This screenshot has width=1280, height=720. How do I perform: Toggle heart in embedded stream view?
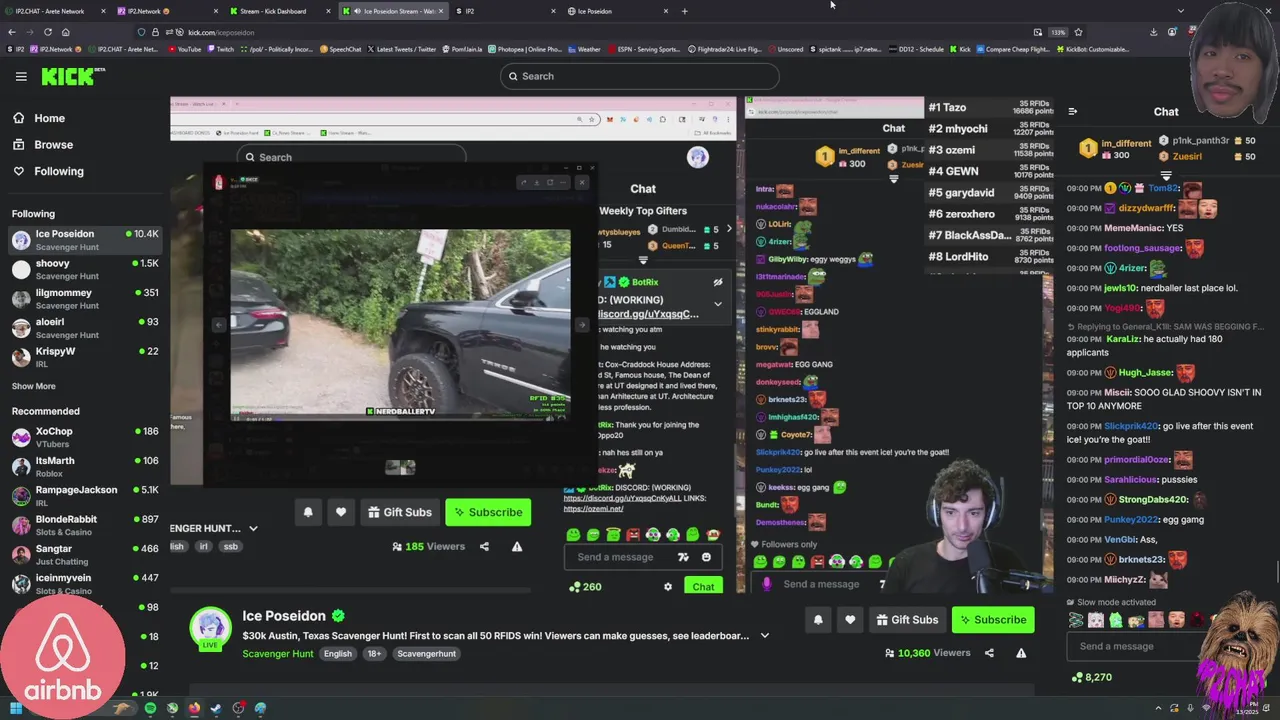(341, 512)
